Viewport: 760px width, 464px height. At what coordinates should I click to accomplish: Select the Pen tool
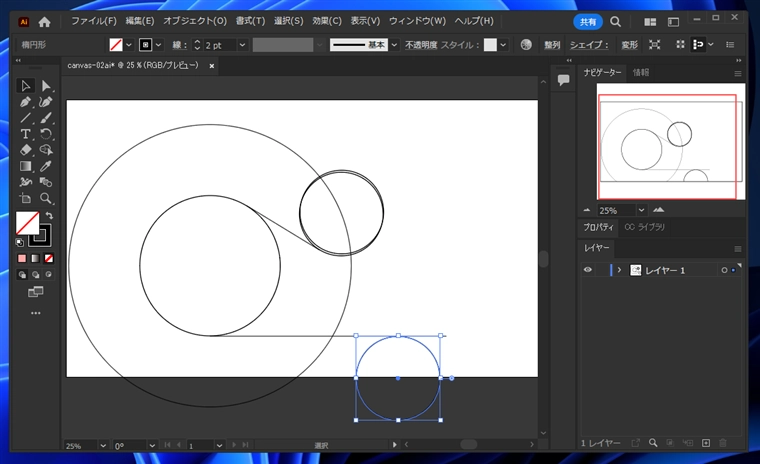[x=25, y=102]
